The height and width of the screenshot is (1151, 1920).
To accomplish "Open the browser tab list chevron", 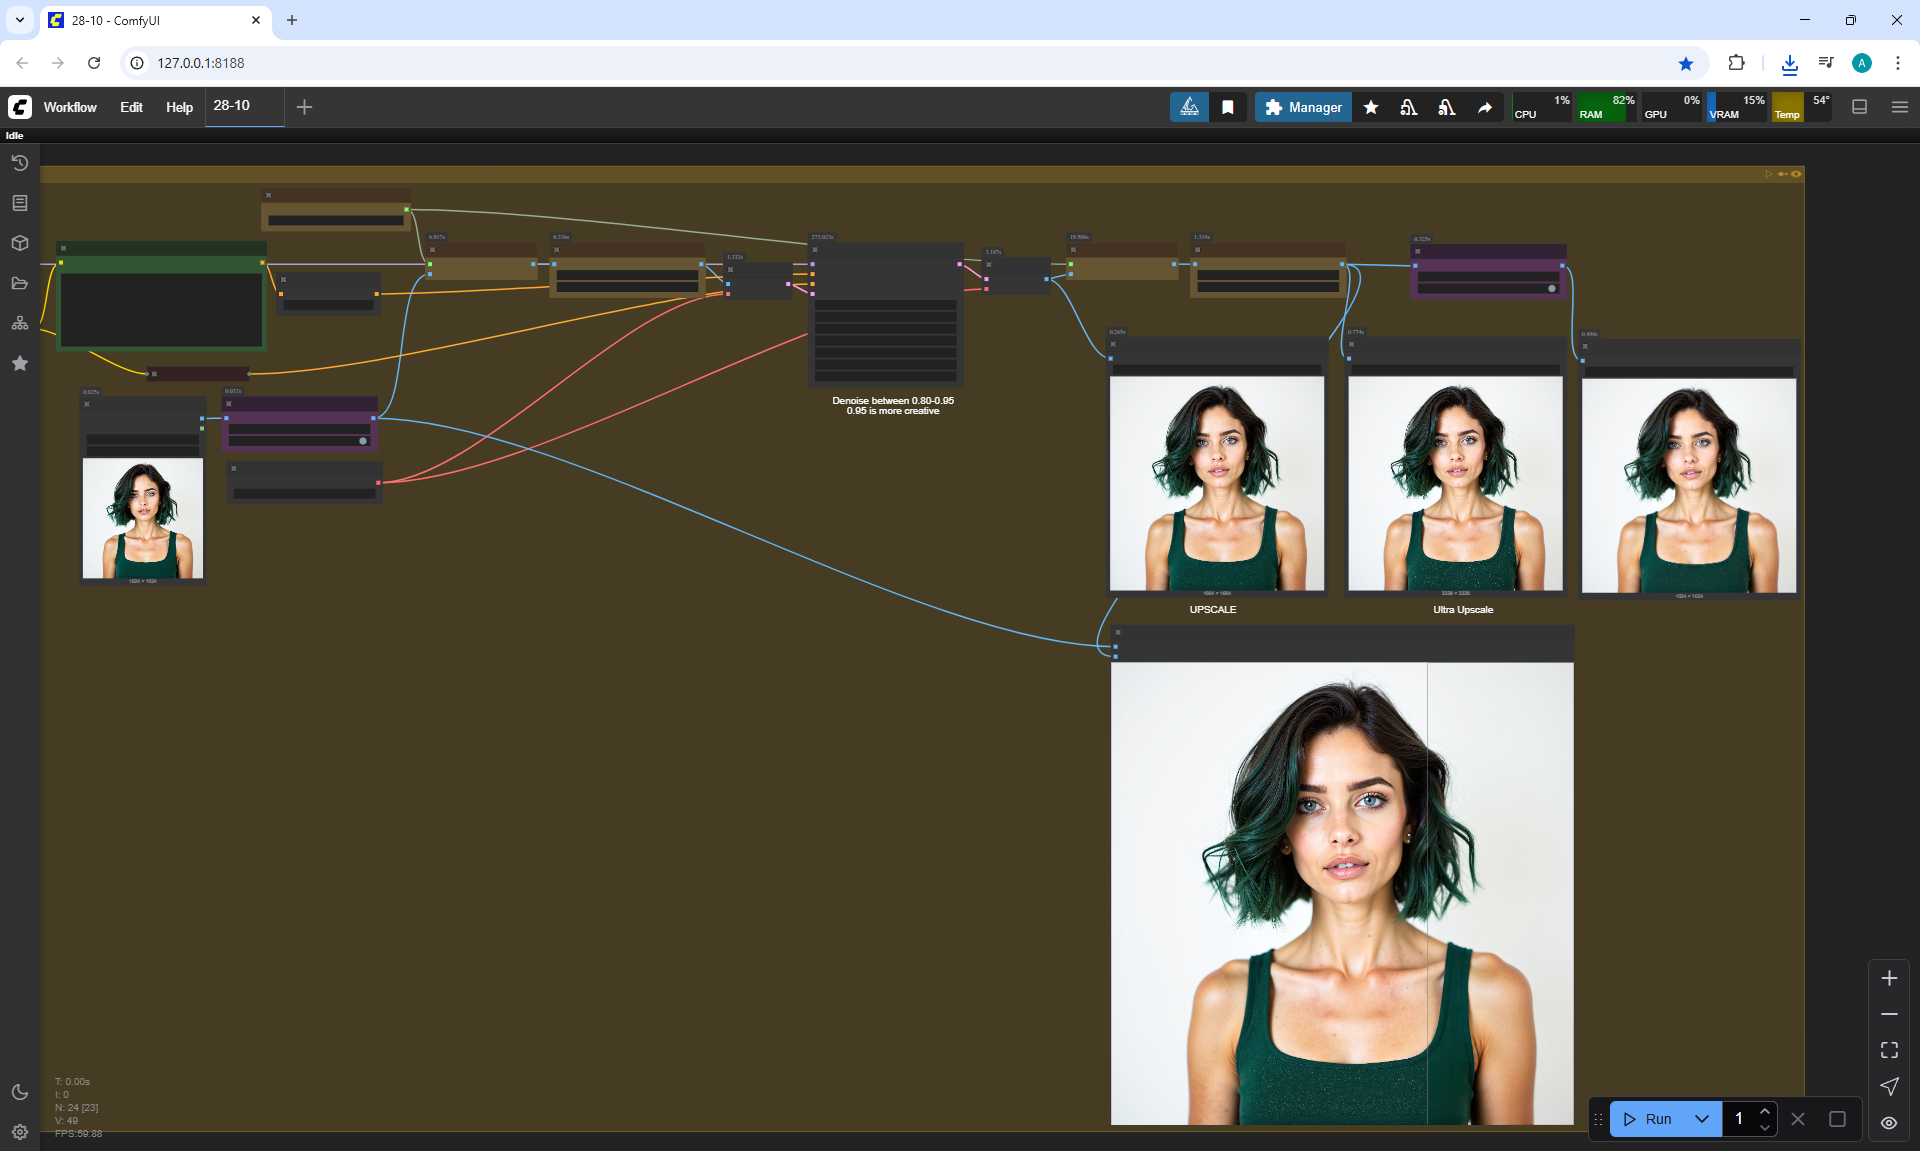I will [19, 20].
